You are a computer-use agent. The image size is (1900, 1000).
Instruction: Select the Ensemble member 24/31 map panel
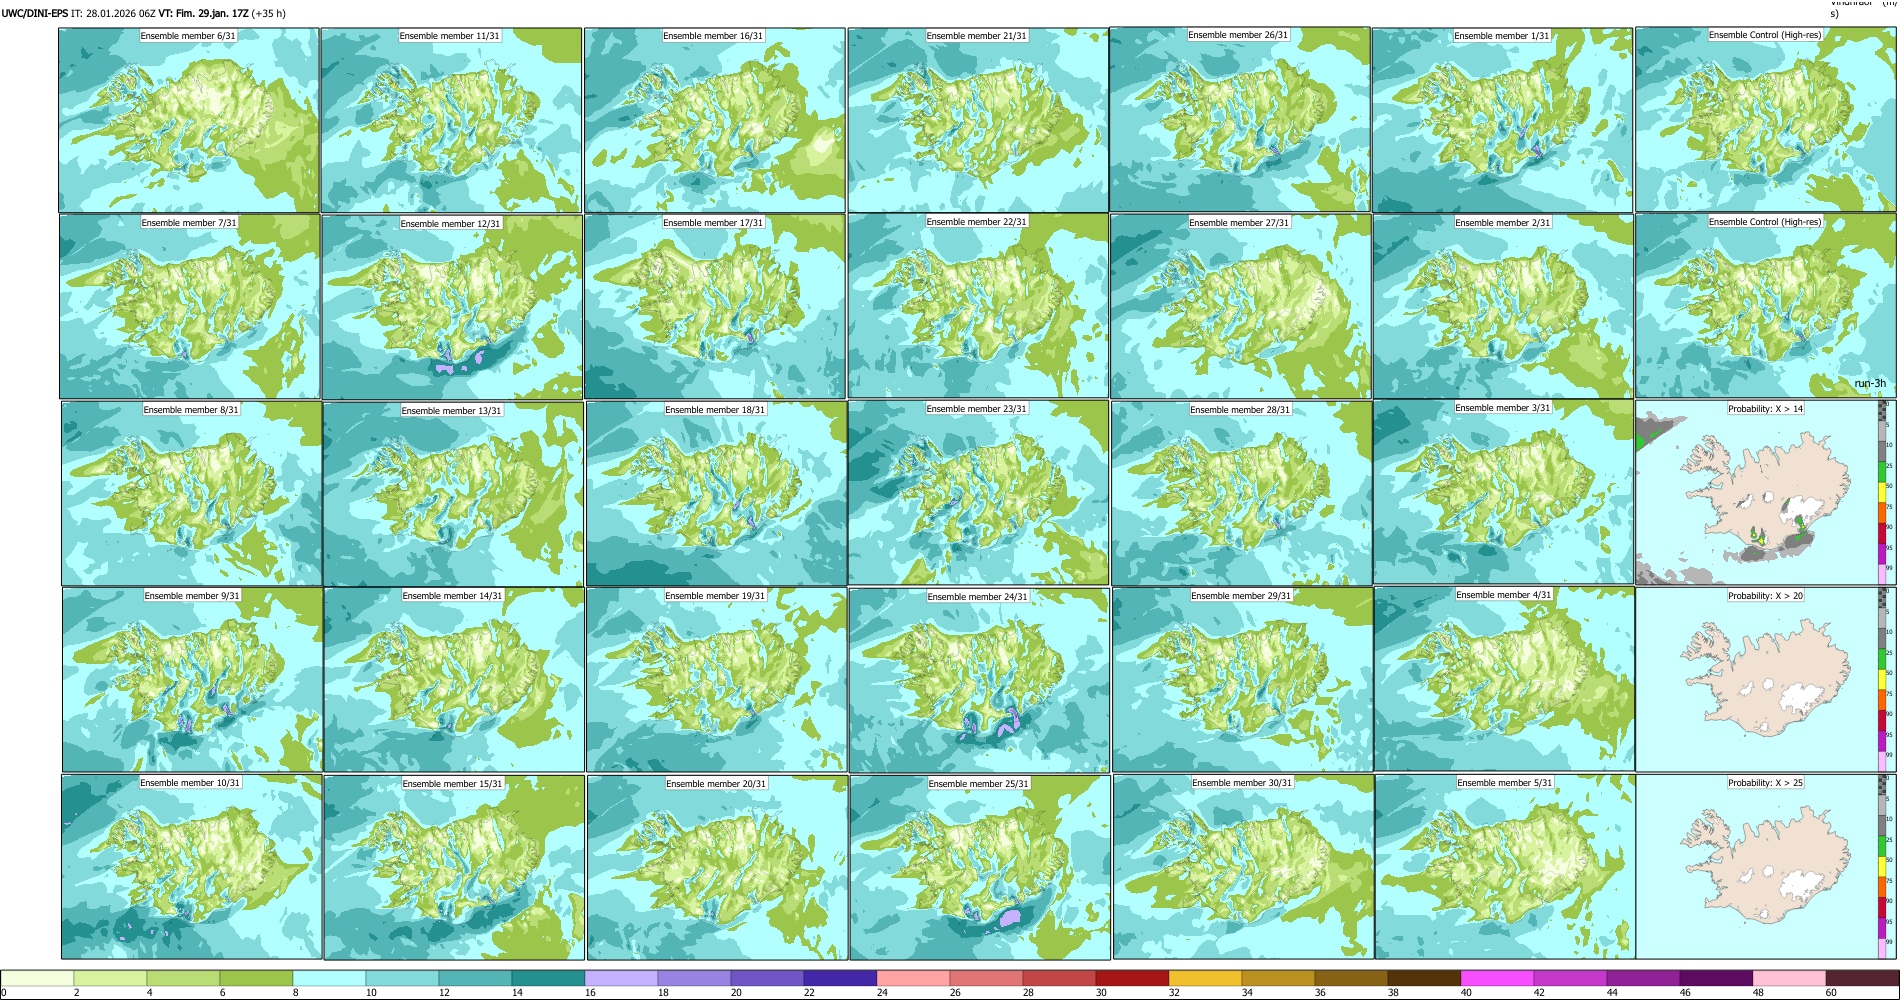(979, 680)
